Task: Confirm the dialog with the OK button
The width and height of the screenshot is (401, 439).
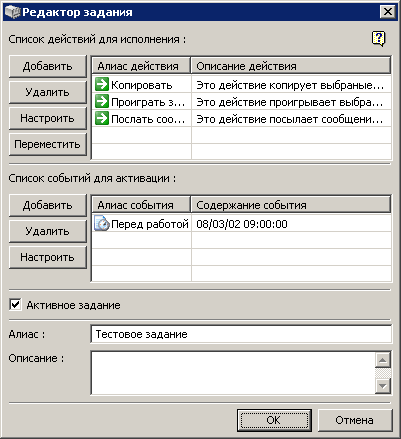Action: (x=274, y=420)
